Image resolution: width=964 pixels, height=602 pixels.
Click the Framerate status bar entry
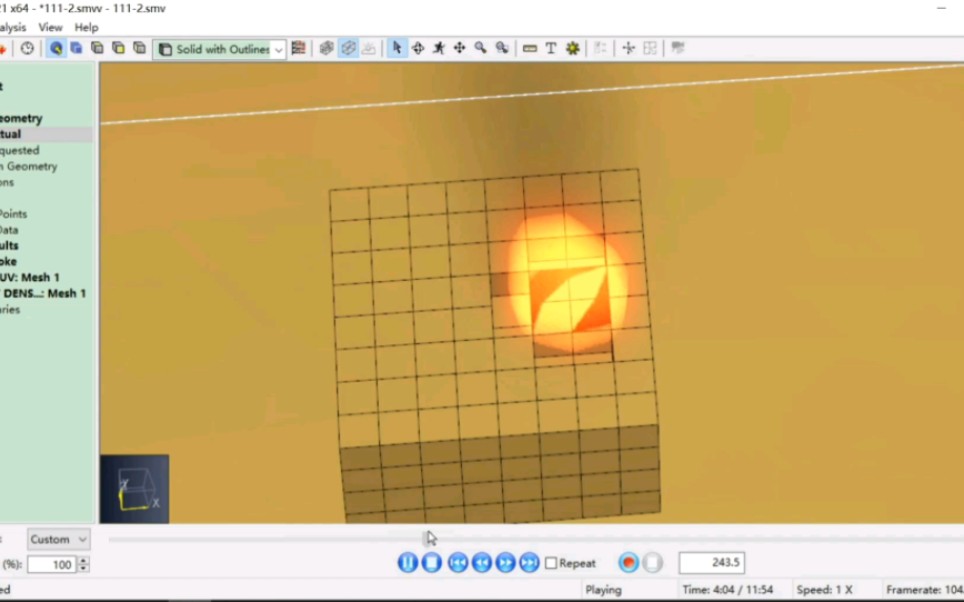click(x=924, y=590)
